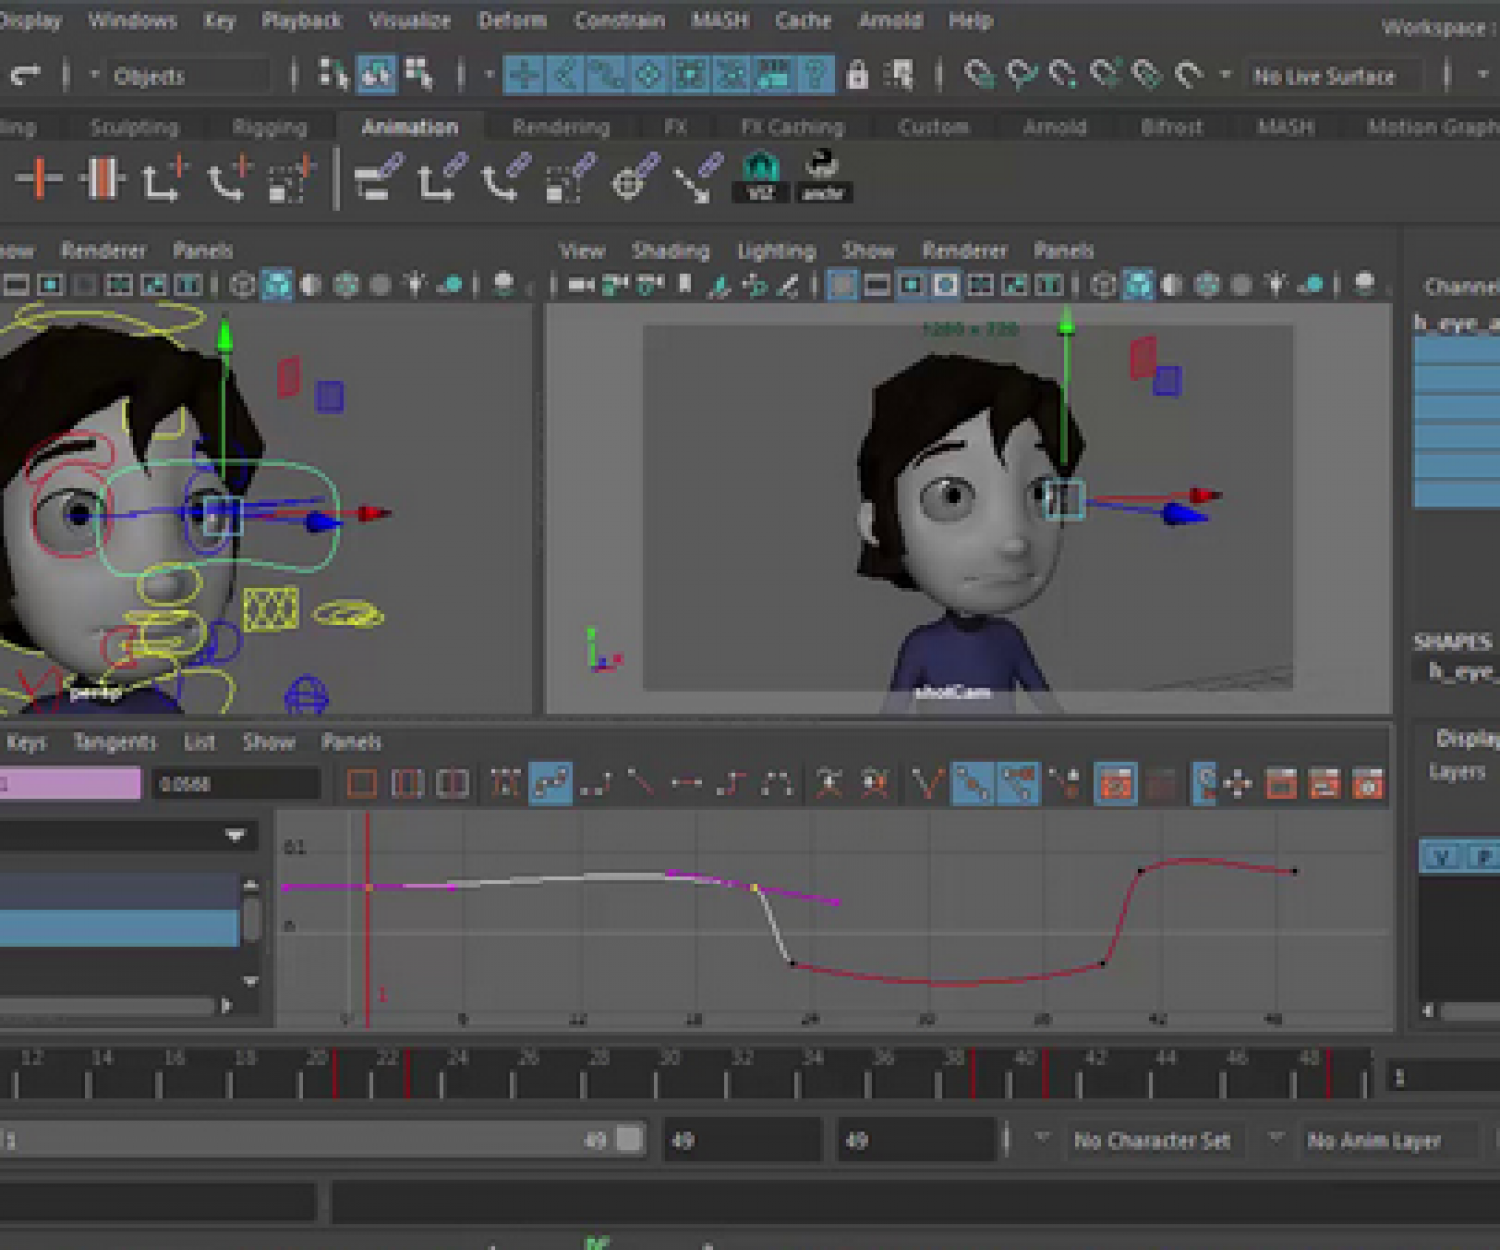This screenshot has height=1250, width=1500.
Task: Open the No Character Set dropdown
Action: pos(1150,1140)
